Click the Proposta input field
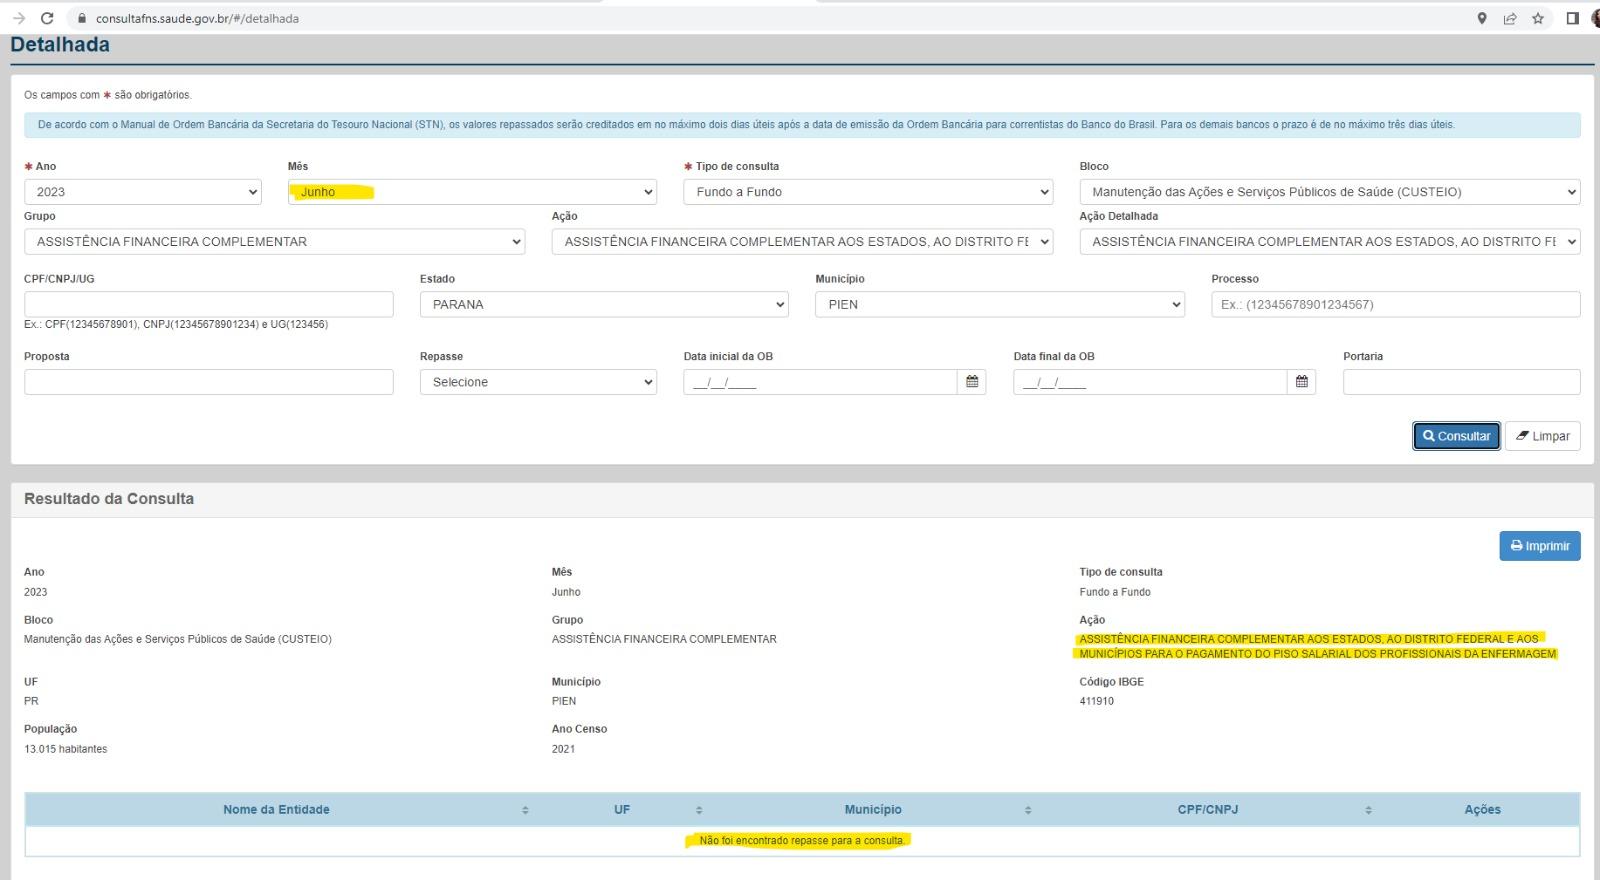Screen dimensions: 1600x880 point(209,382)
